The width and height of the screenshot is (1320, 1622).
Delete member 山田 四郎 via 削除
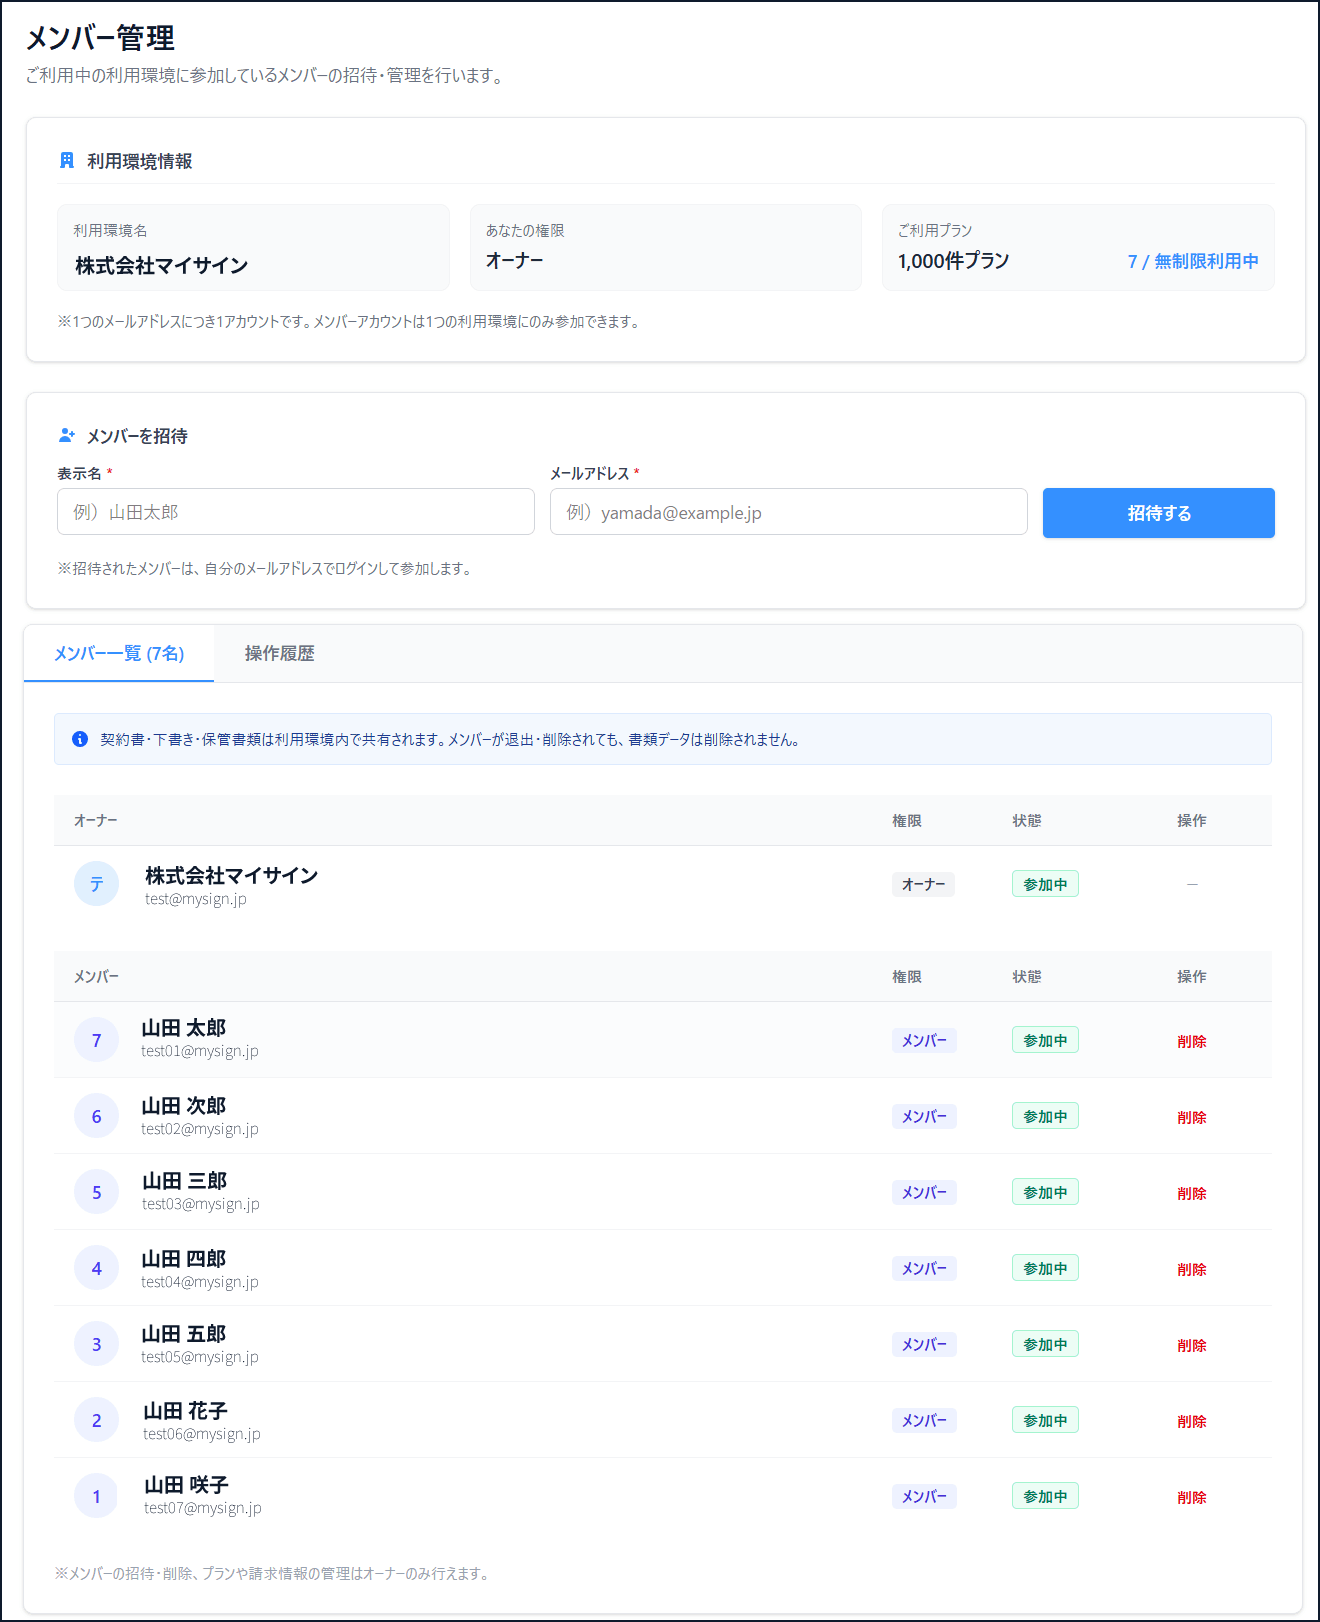[1192, 1269]
